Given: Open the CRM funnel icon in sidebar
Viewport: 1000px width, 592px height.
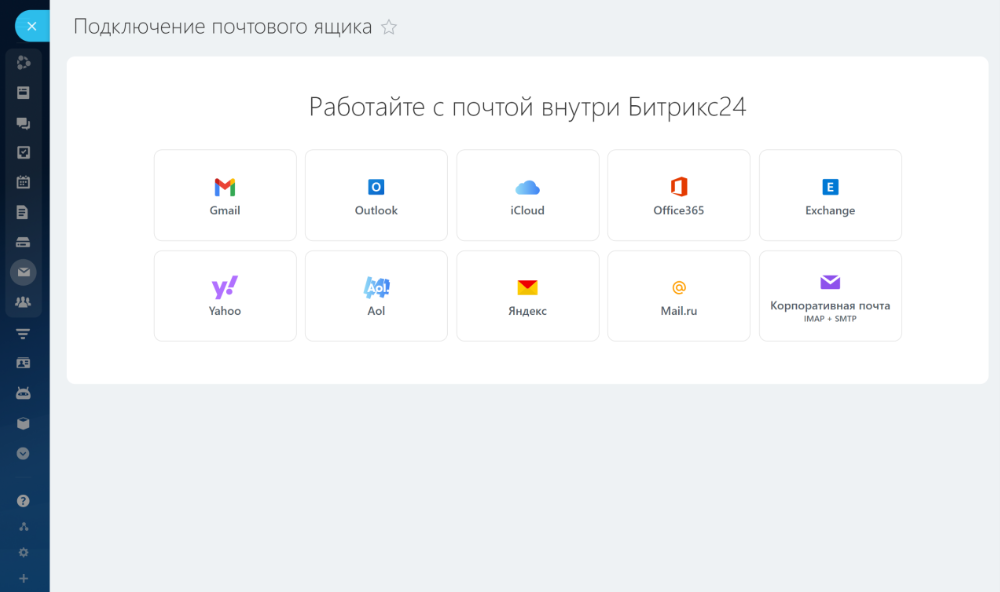Looking at the screenshot, I should 23,334.
